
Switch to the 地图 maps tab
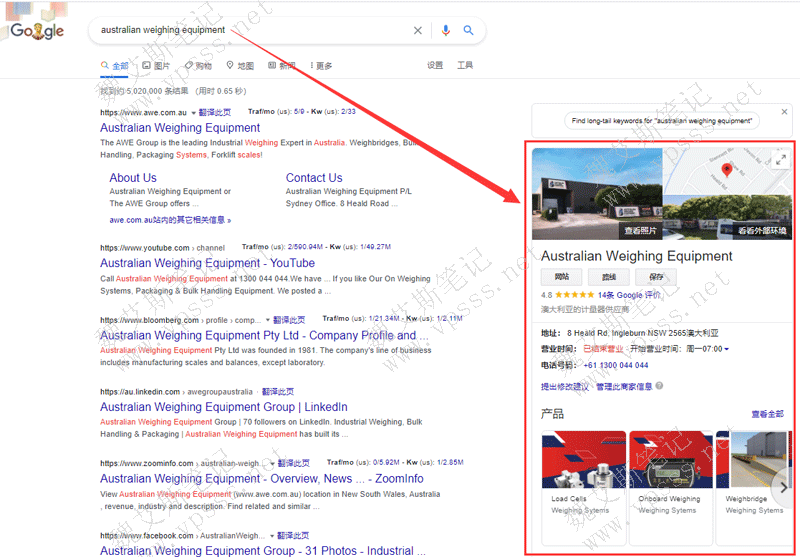tap(240, 66)
